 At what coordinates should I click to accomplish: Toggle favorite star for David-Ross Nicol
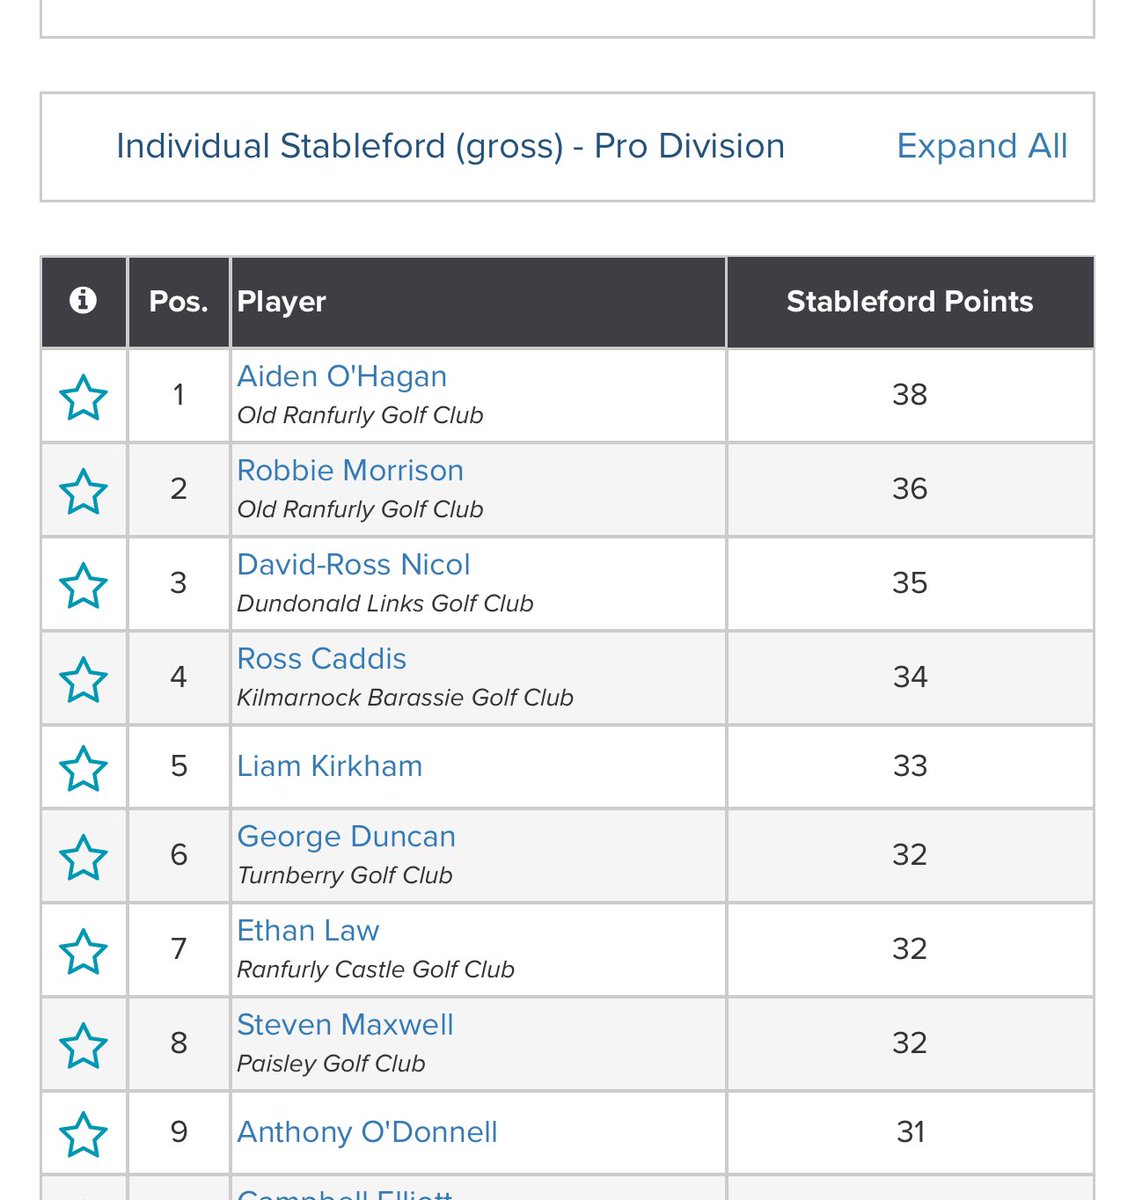(x=83, y=585)
